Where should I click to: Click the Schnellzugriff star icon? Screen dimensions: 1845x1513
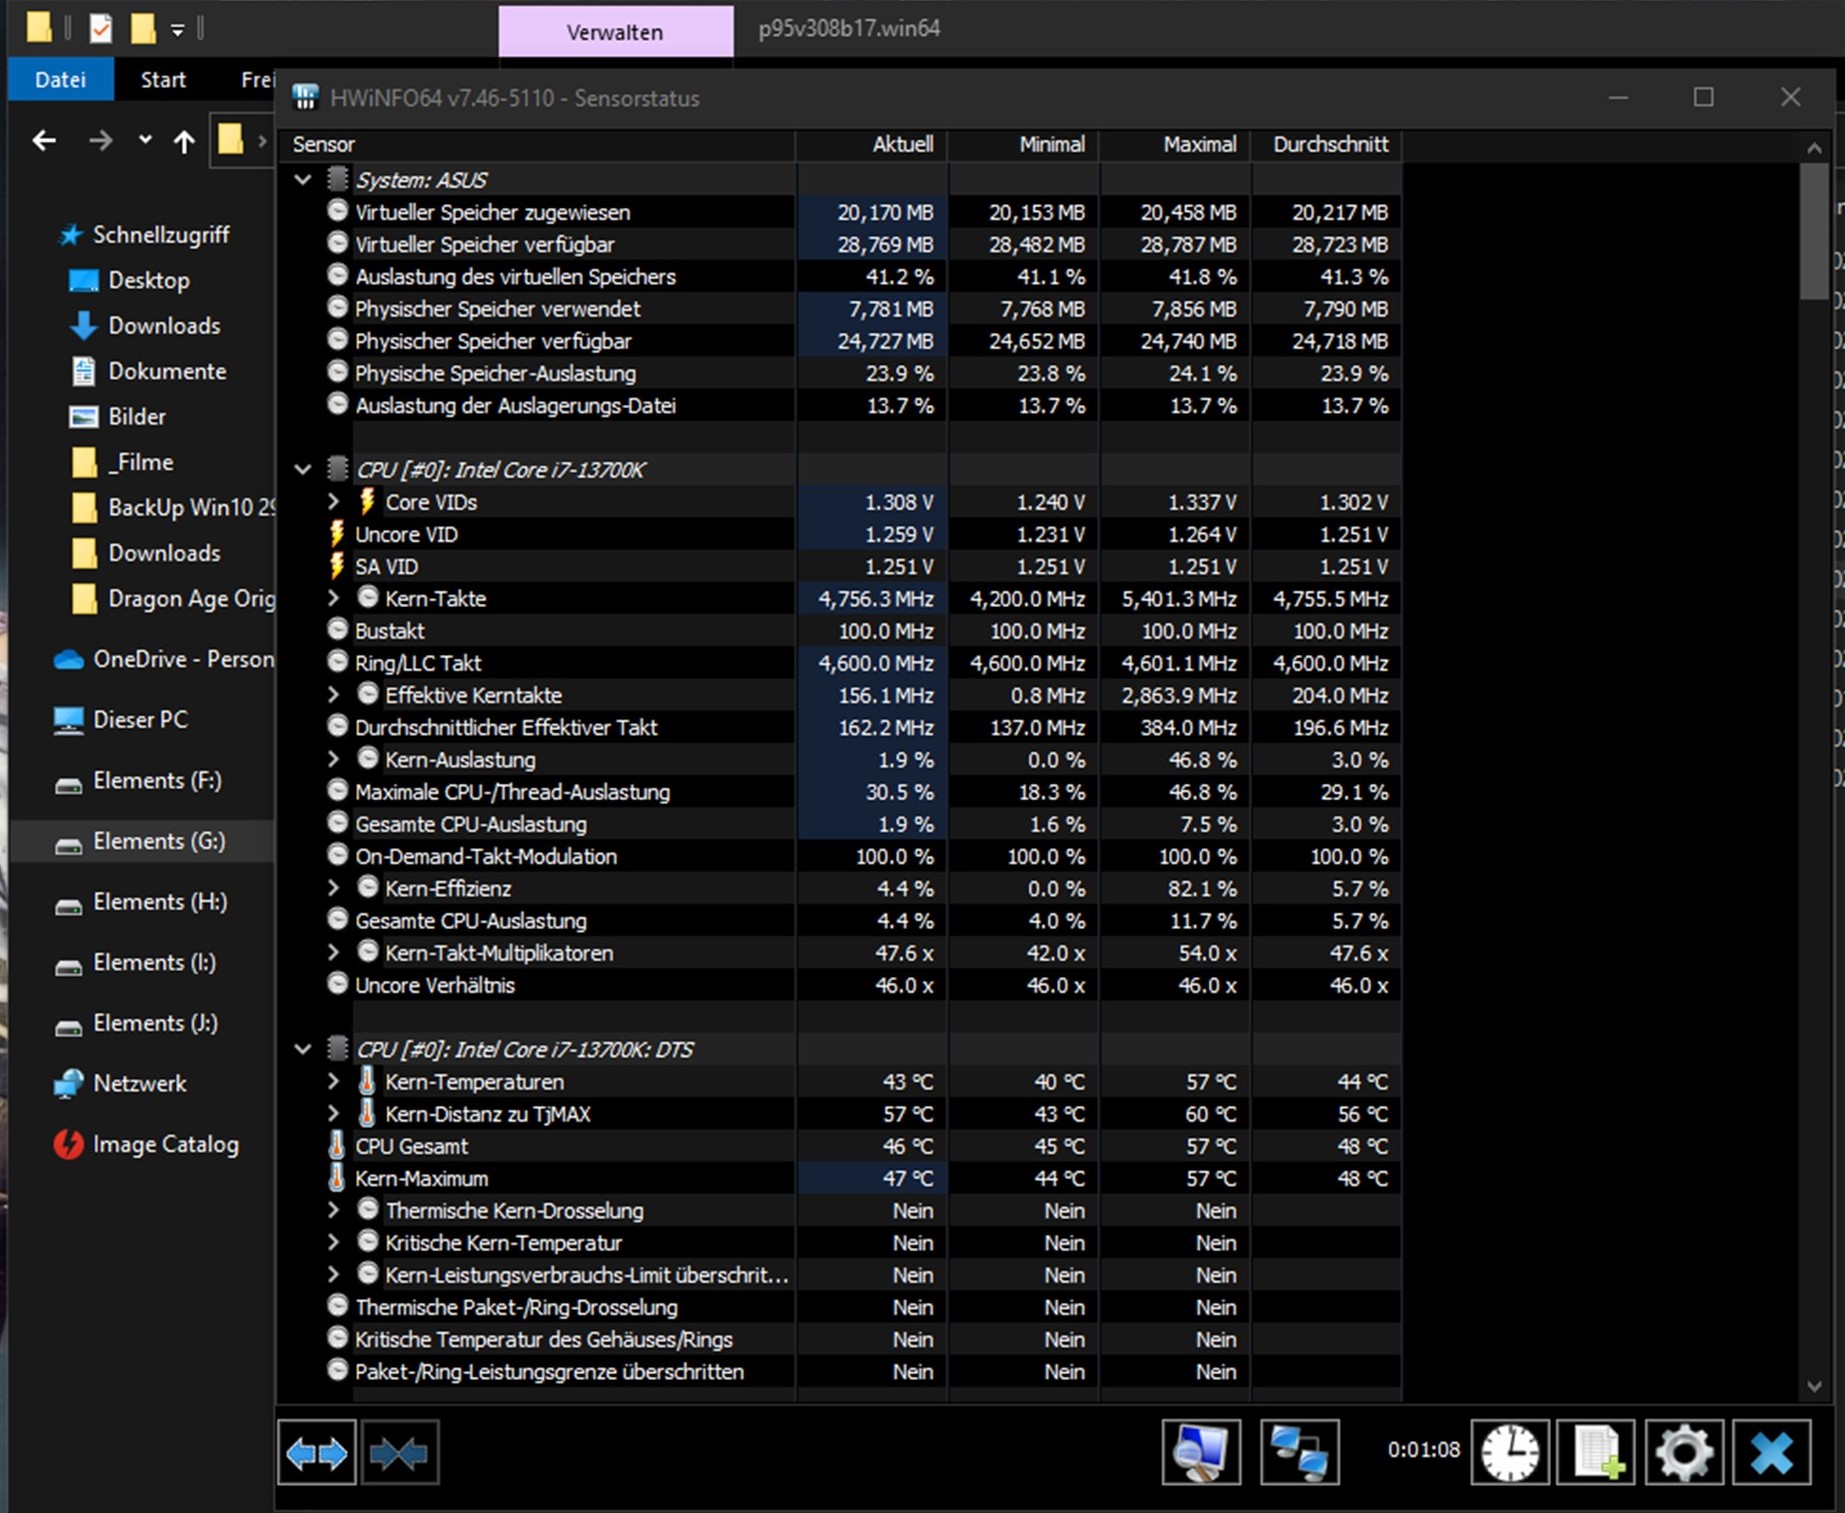click(x=69, y=235)
